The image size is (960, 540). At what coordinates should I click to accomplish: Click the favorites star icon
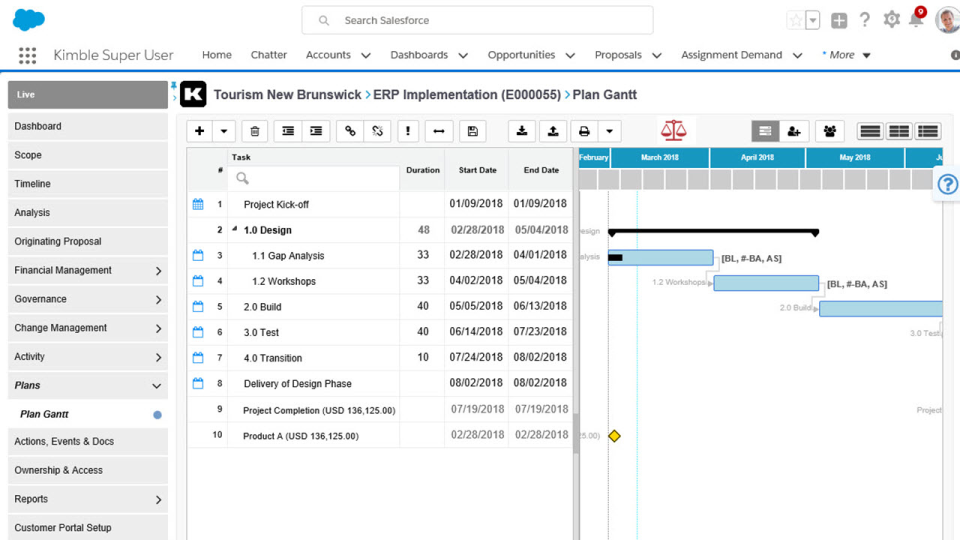[796, 20]
